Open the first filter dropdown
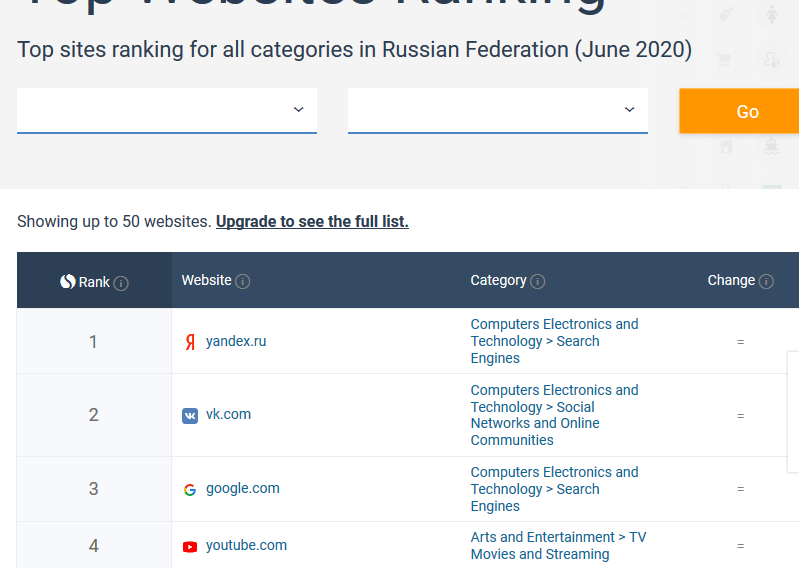 click(x=167, y=111)
